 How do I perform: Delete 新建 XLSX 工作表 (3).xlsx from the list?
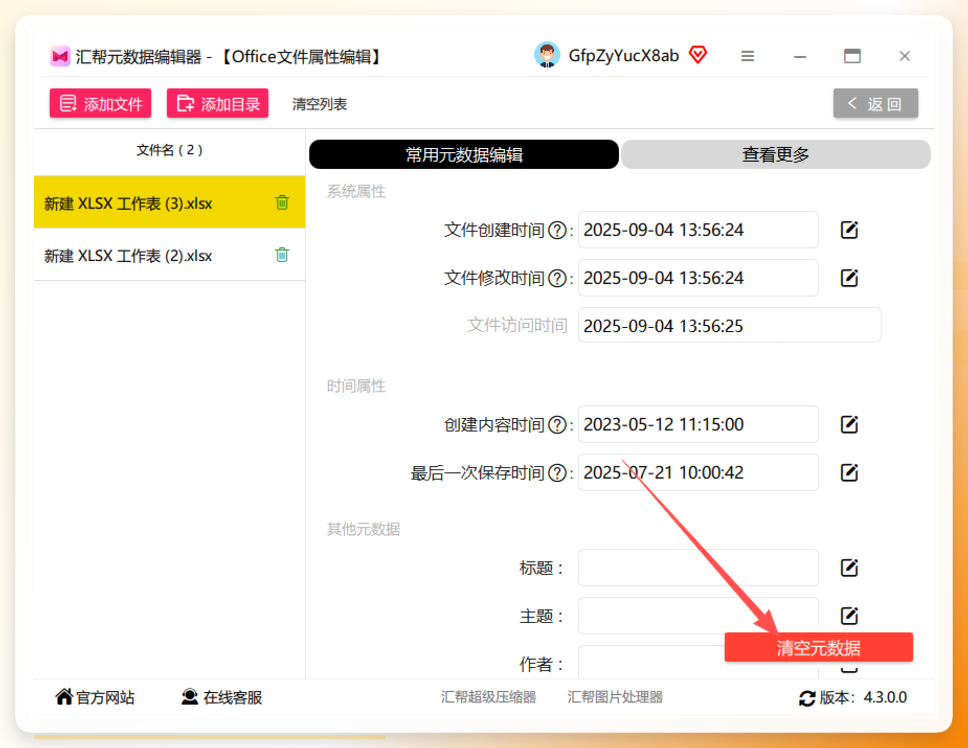(282, 202)
